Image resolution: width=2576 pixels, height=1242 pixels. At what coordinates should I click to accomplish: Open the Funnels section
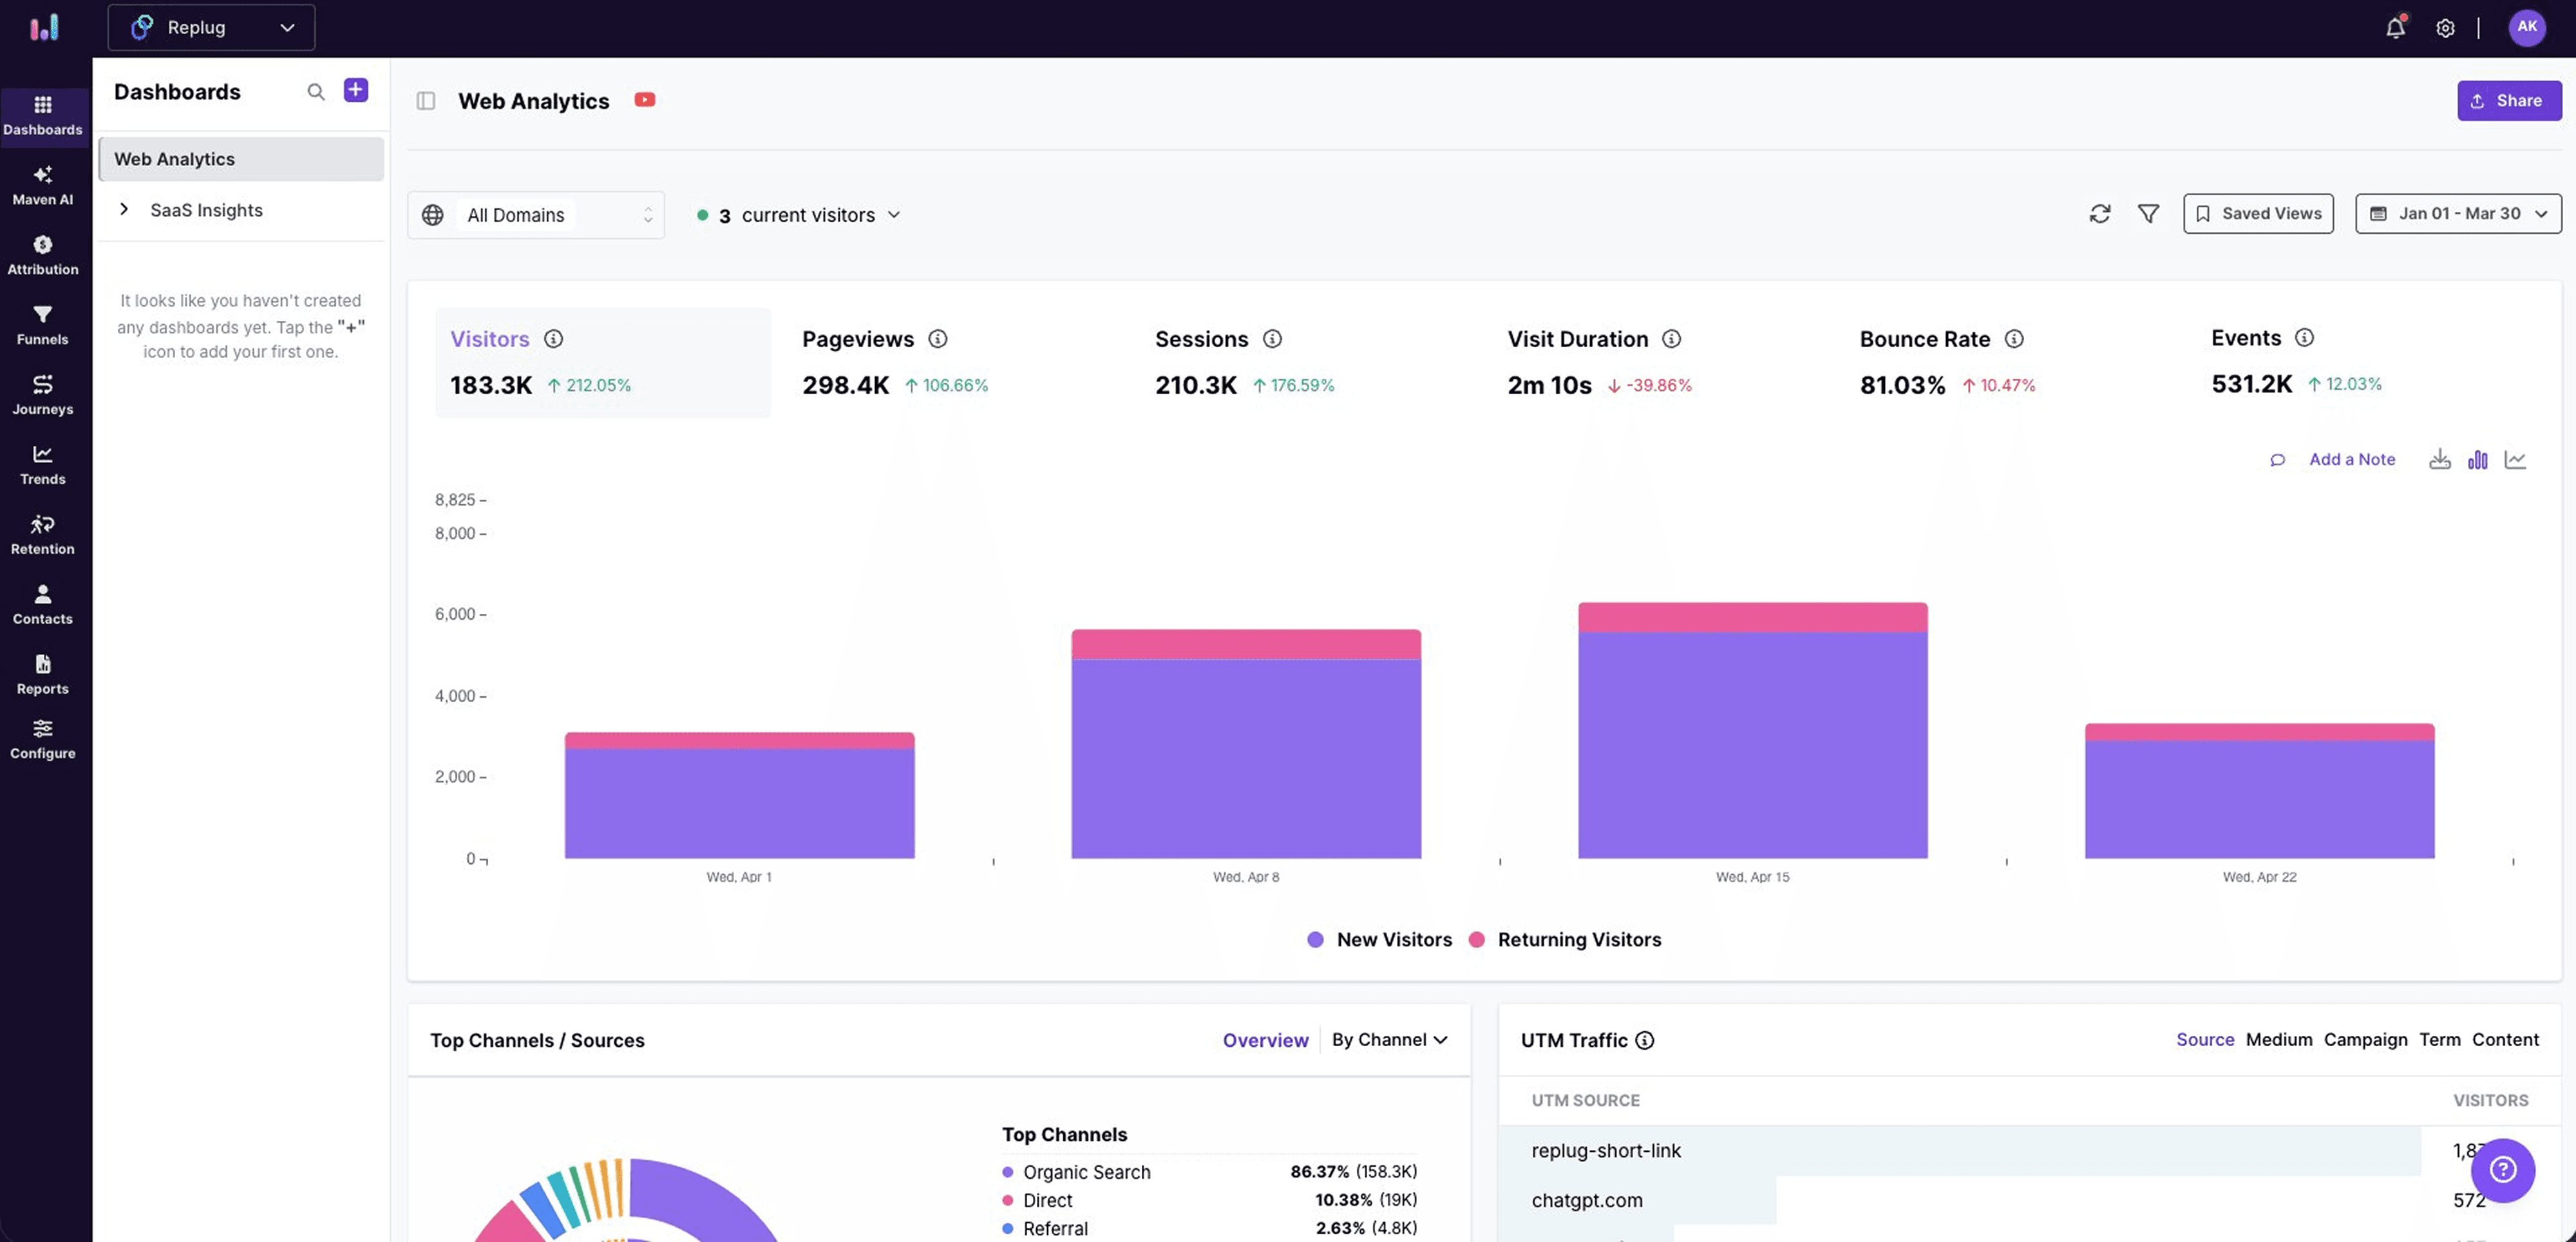pyautogui.click(x=43, y=326)
